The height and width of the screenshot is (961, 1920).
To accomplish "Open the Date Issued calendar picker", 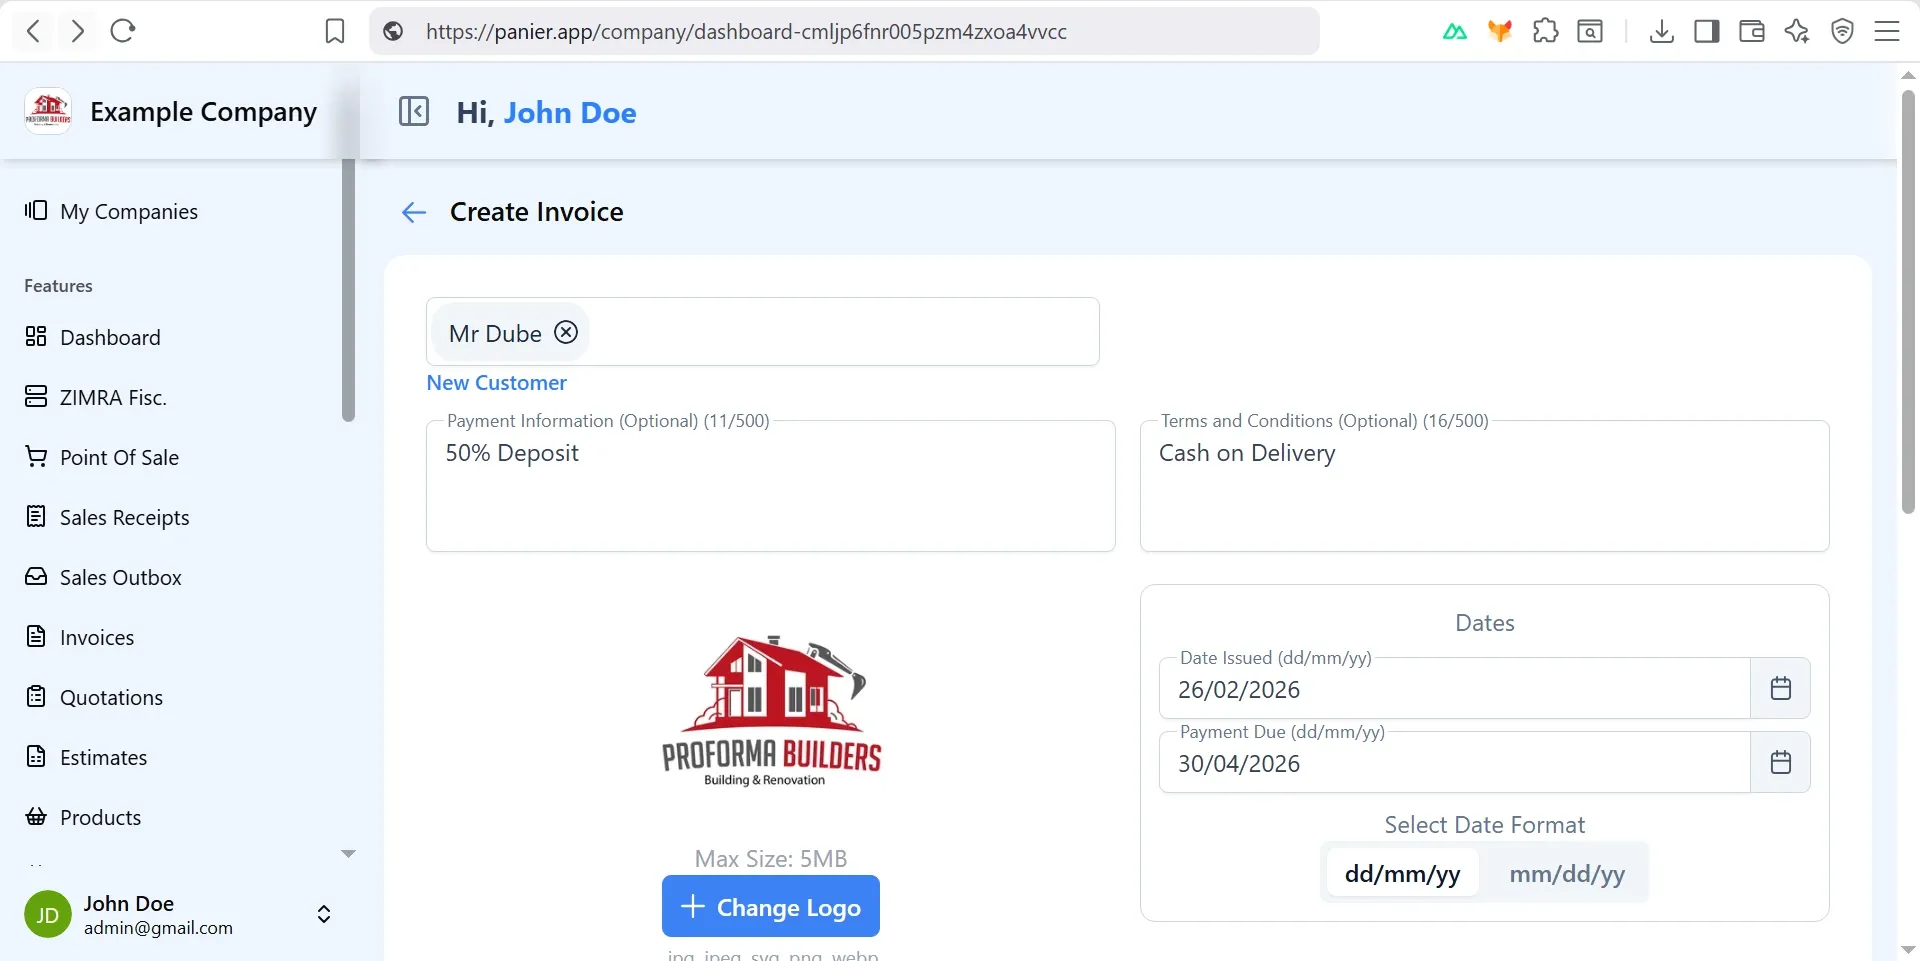I will pyautogui.click(x=1780, y=688).
